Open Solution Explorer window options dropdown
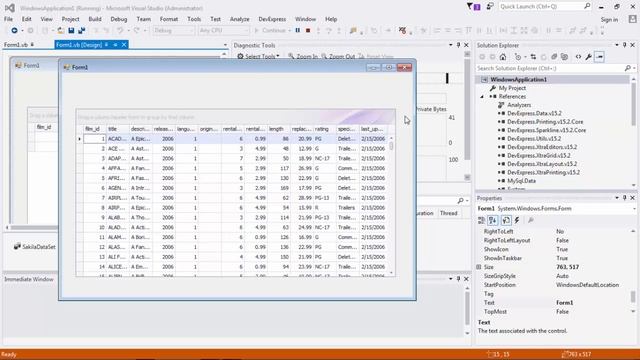Viewport: 640px width, 360px height. 617,45
